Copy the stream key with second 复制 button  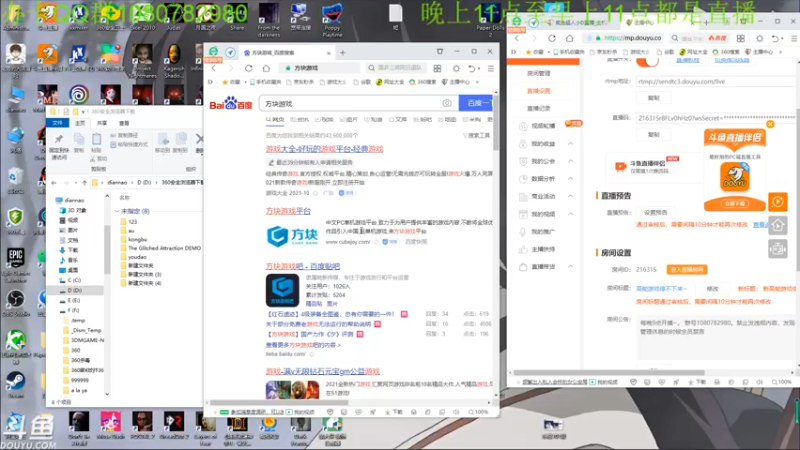(654, 135)
